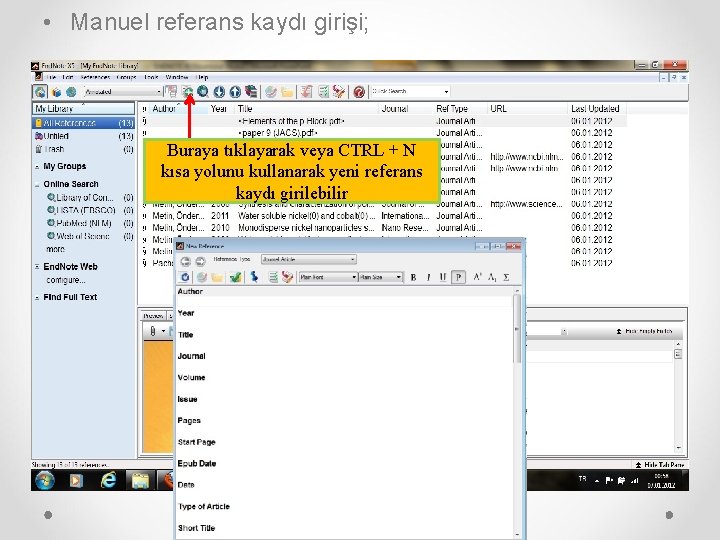Viewport: 720px width, 540px height.
Task: Open the Tools menu
Action: (x=151, y=77)
